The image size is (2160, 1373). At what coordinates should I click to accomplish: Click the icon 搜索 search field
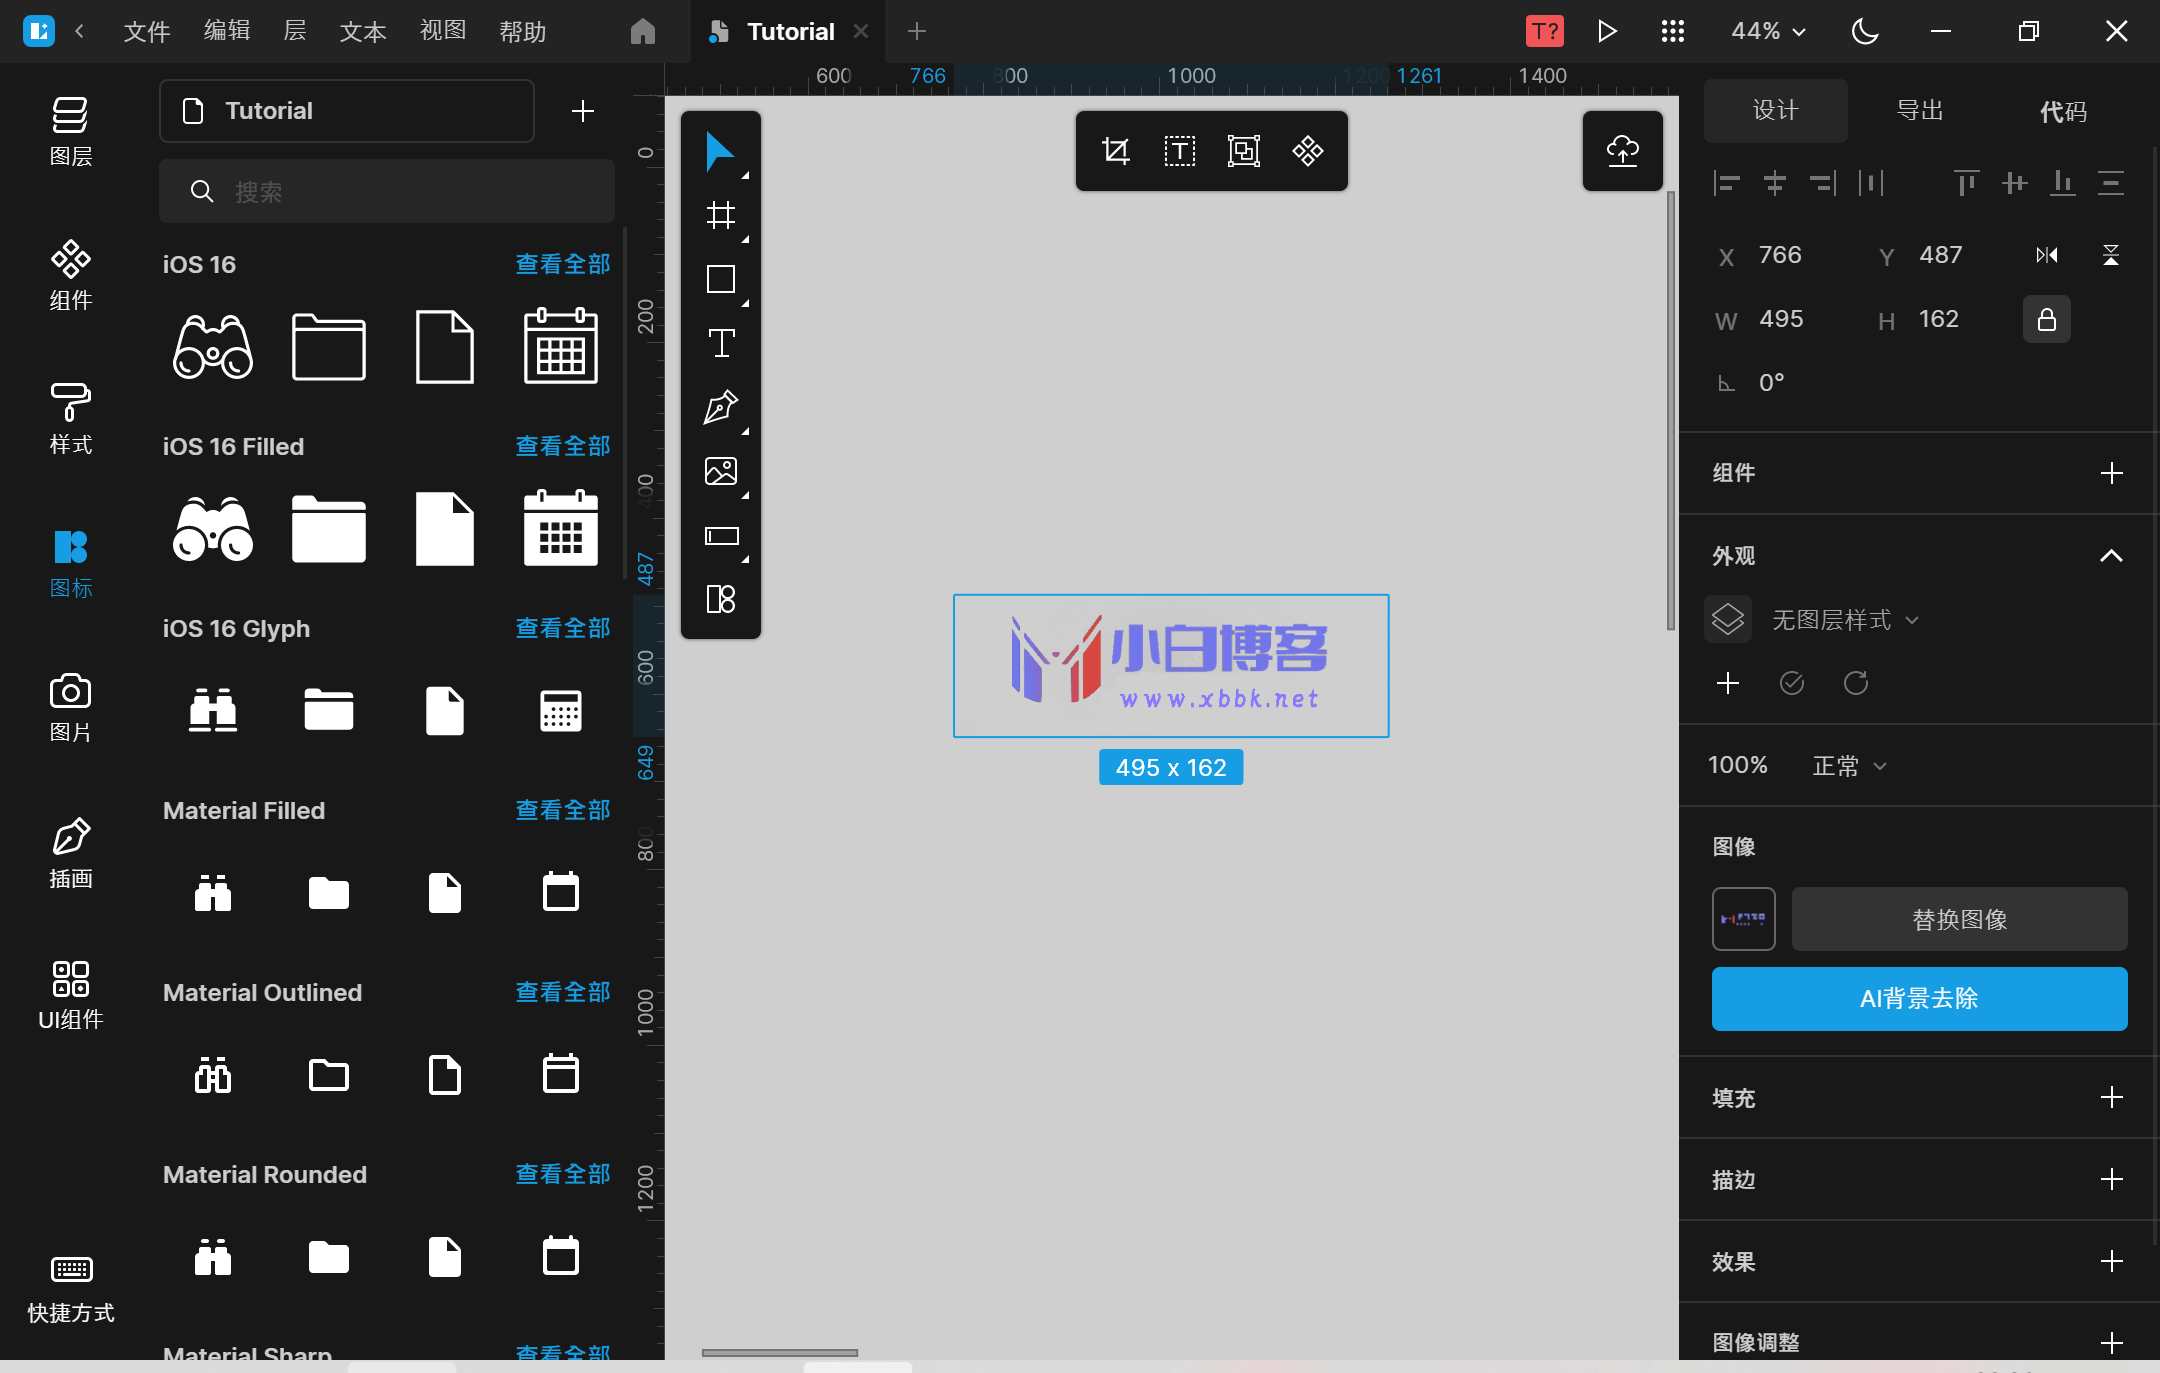pyautogui.click(x=386, y=191)
